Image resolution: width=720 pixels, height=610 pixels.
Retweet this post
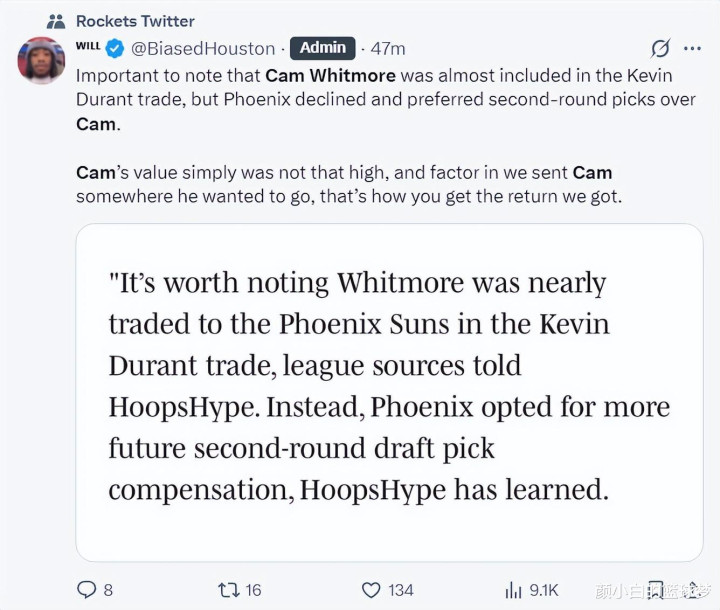tap(227, 589)
